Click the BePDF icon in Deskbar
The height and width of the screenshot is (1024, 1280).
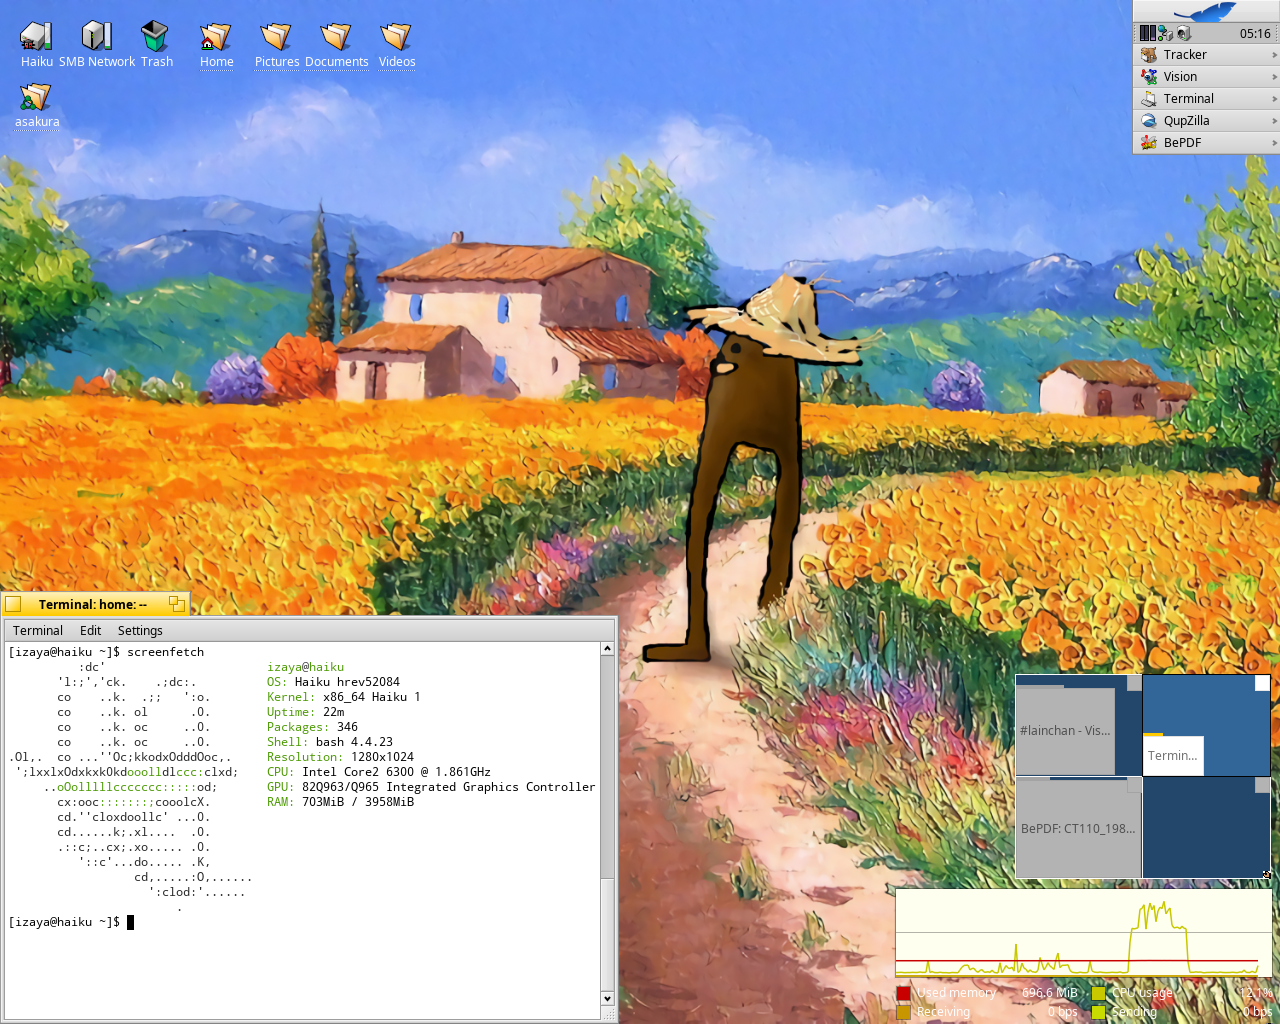[1149, 143]
